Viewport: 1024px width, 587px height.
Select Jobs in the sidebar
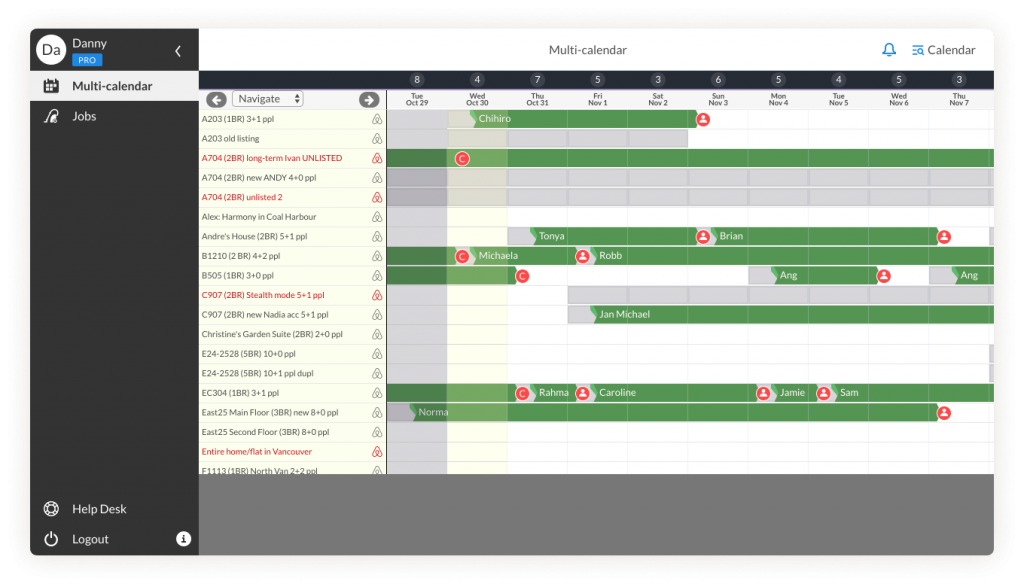[x=84, y=116]
